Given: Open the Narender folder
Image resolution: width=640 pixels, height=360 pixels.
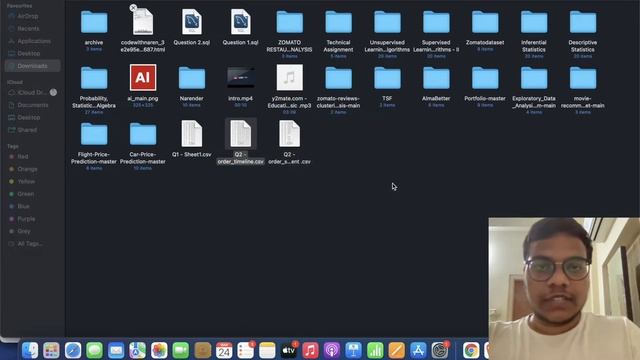Looking at the screenshot, I should pos(191,78).
